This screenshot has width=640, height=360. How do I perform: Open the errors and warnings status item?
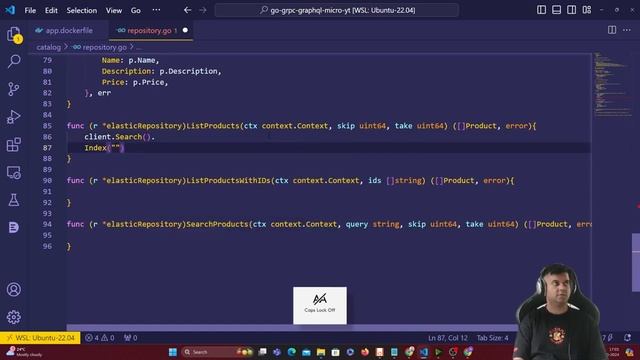pyautogui.click(x=100, y=338)
